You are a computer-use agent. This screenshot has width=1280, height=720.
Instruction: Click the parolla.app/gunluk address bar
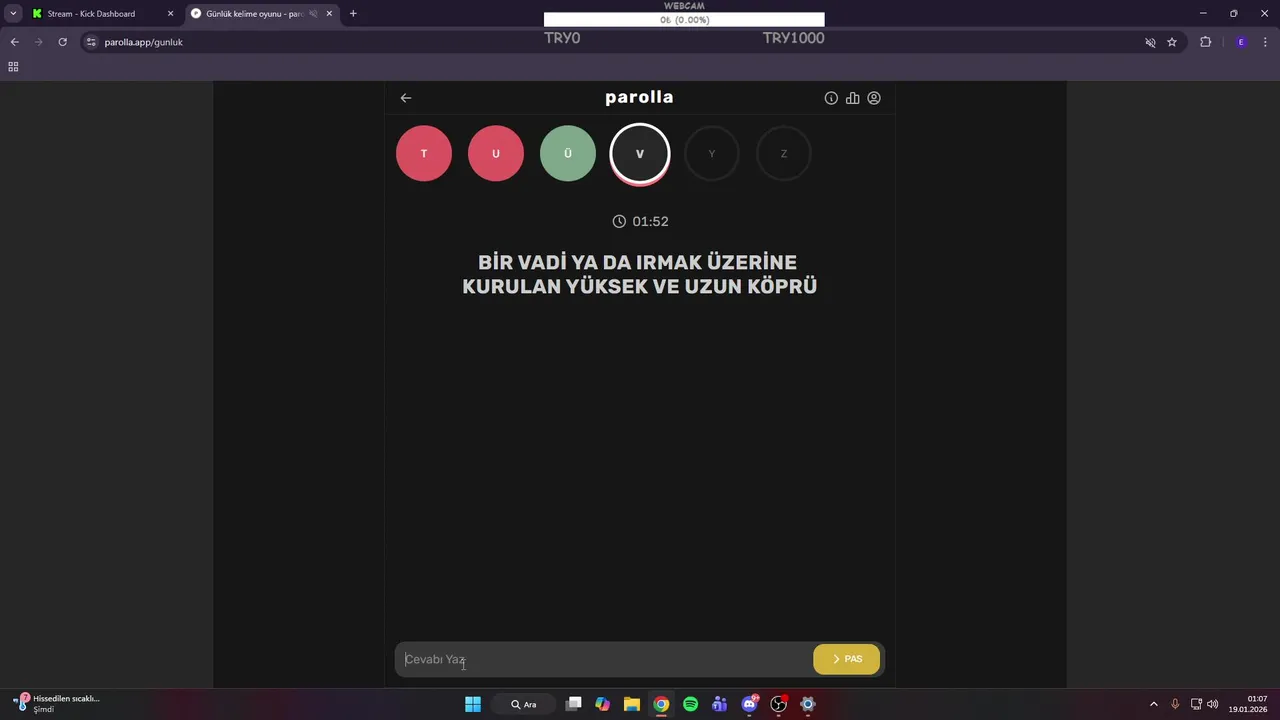pos(610,42)
